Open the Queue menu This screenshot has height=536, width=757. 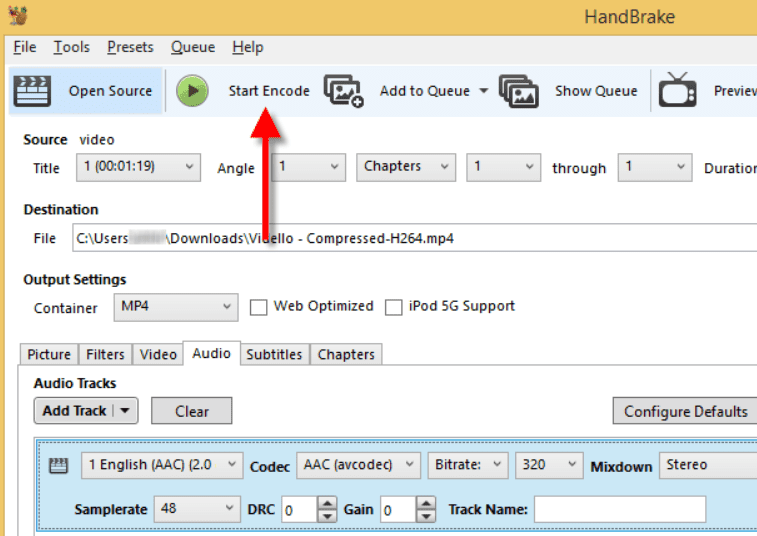(x=193, y=47)
